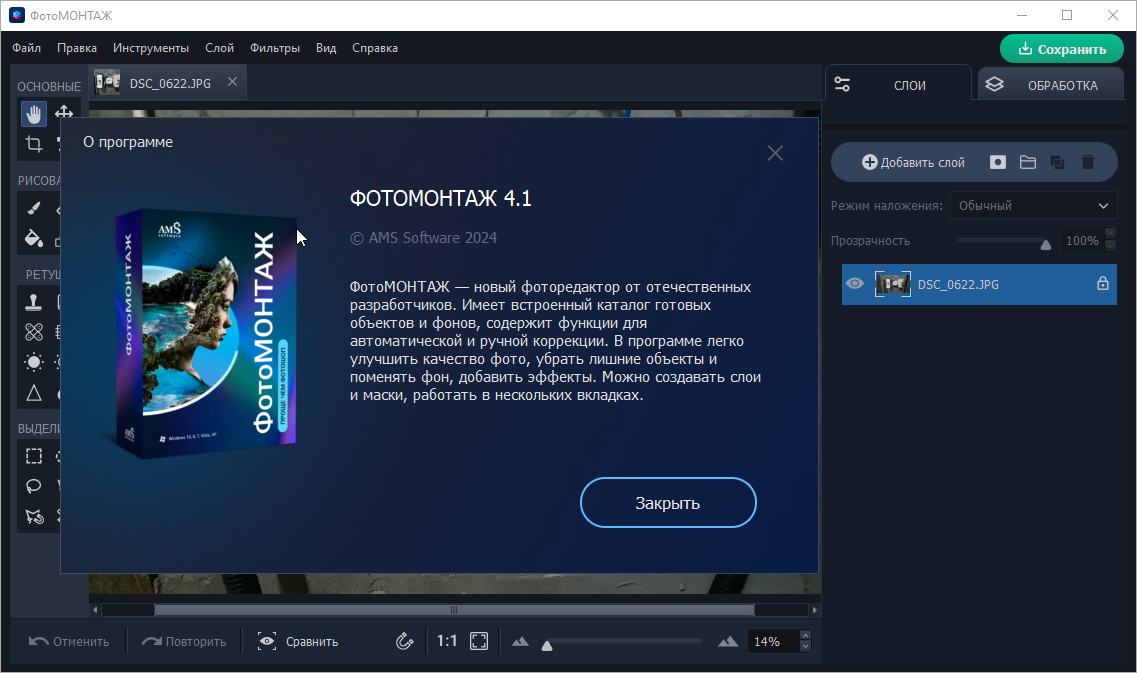Click the 14% zoom value field
The image size is (1137, 673).
pos(772,641)
